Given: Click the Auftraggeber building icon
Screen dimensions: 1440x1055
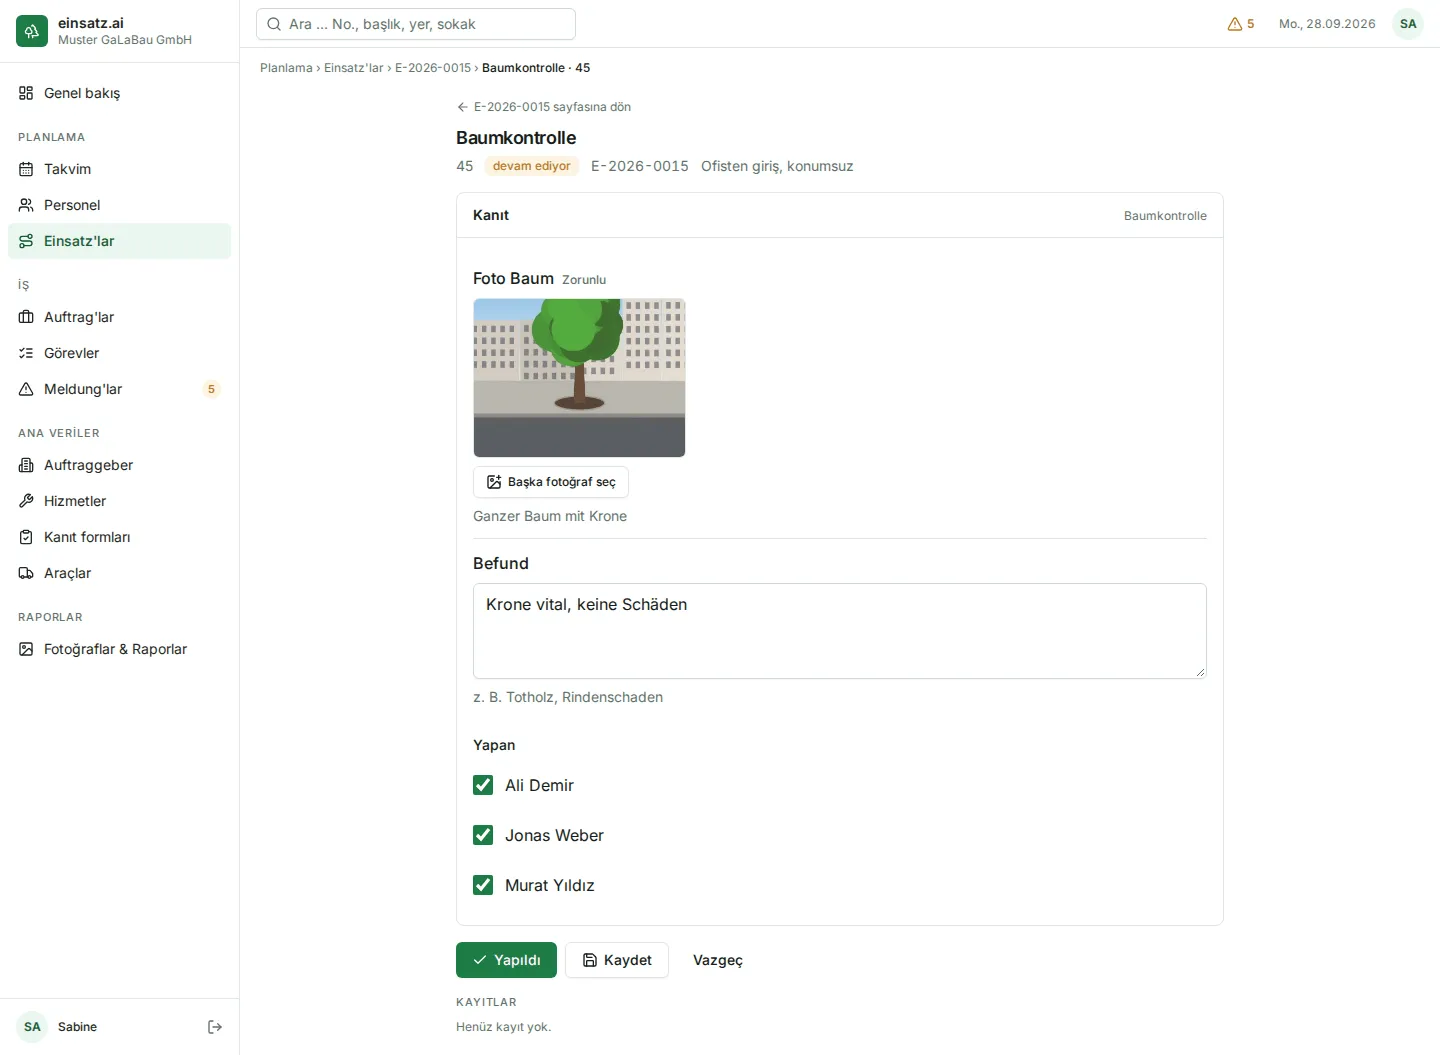Looking at the screenshot, I should [26, 465].
